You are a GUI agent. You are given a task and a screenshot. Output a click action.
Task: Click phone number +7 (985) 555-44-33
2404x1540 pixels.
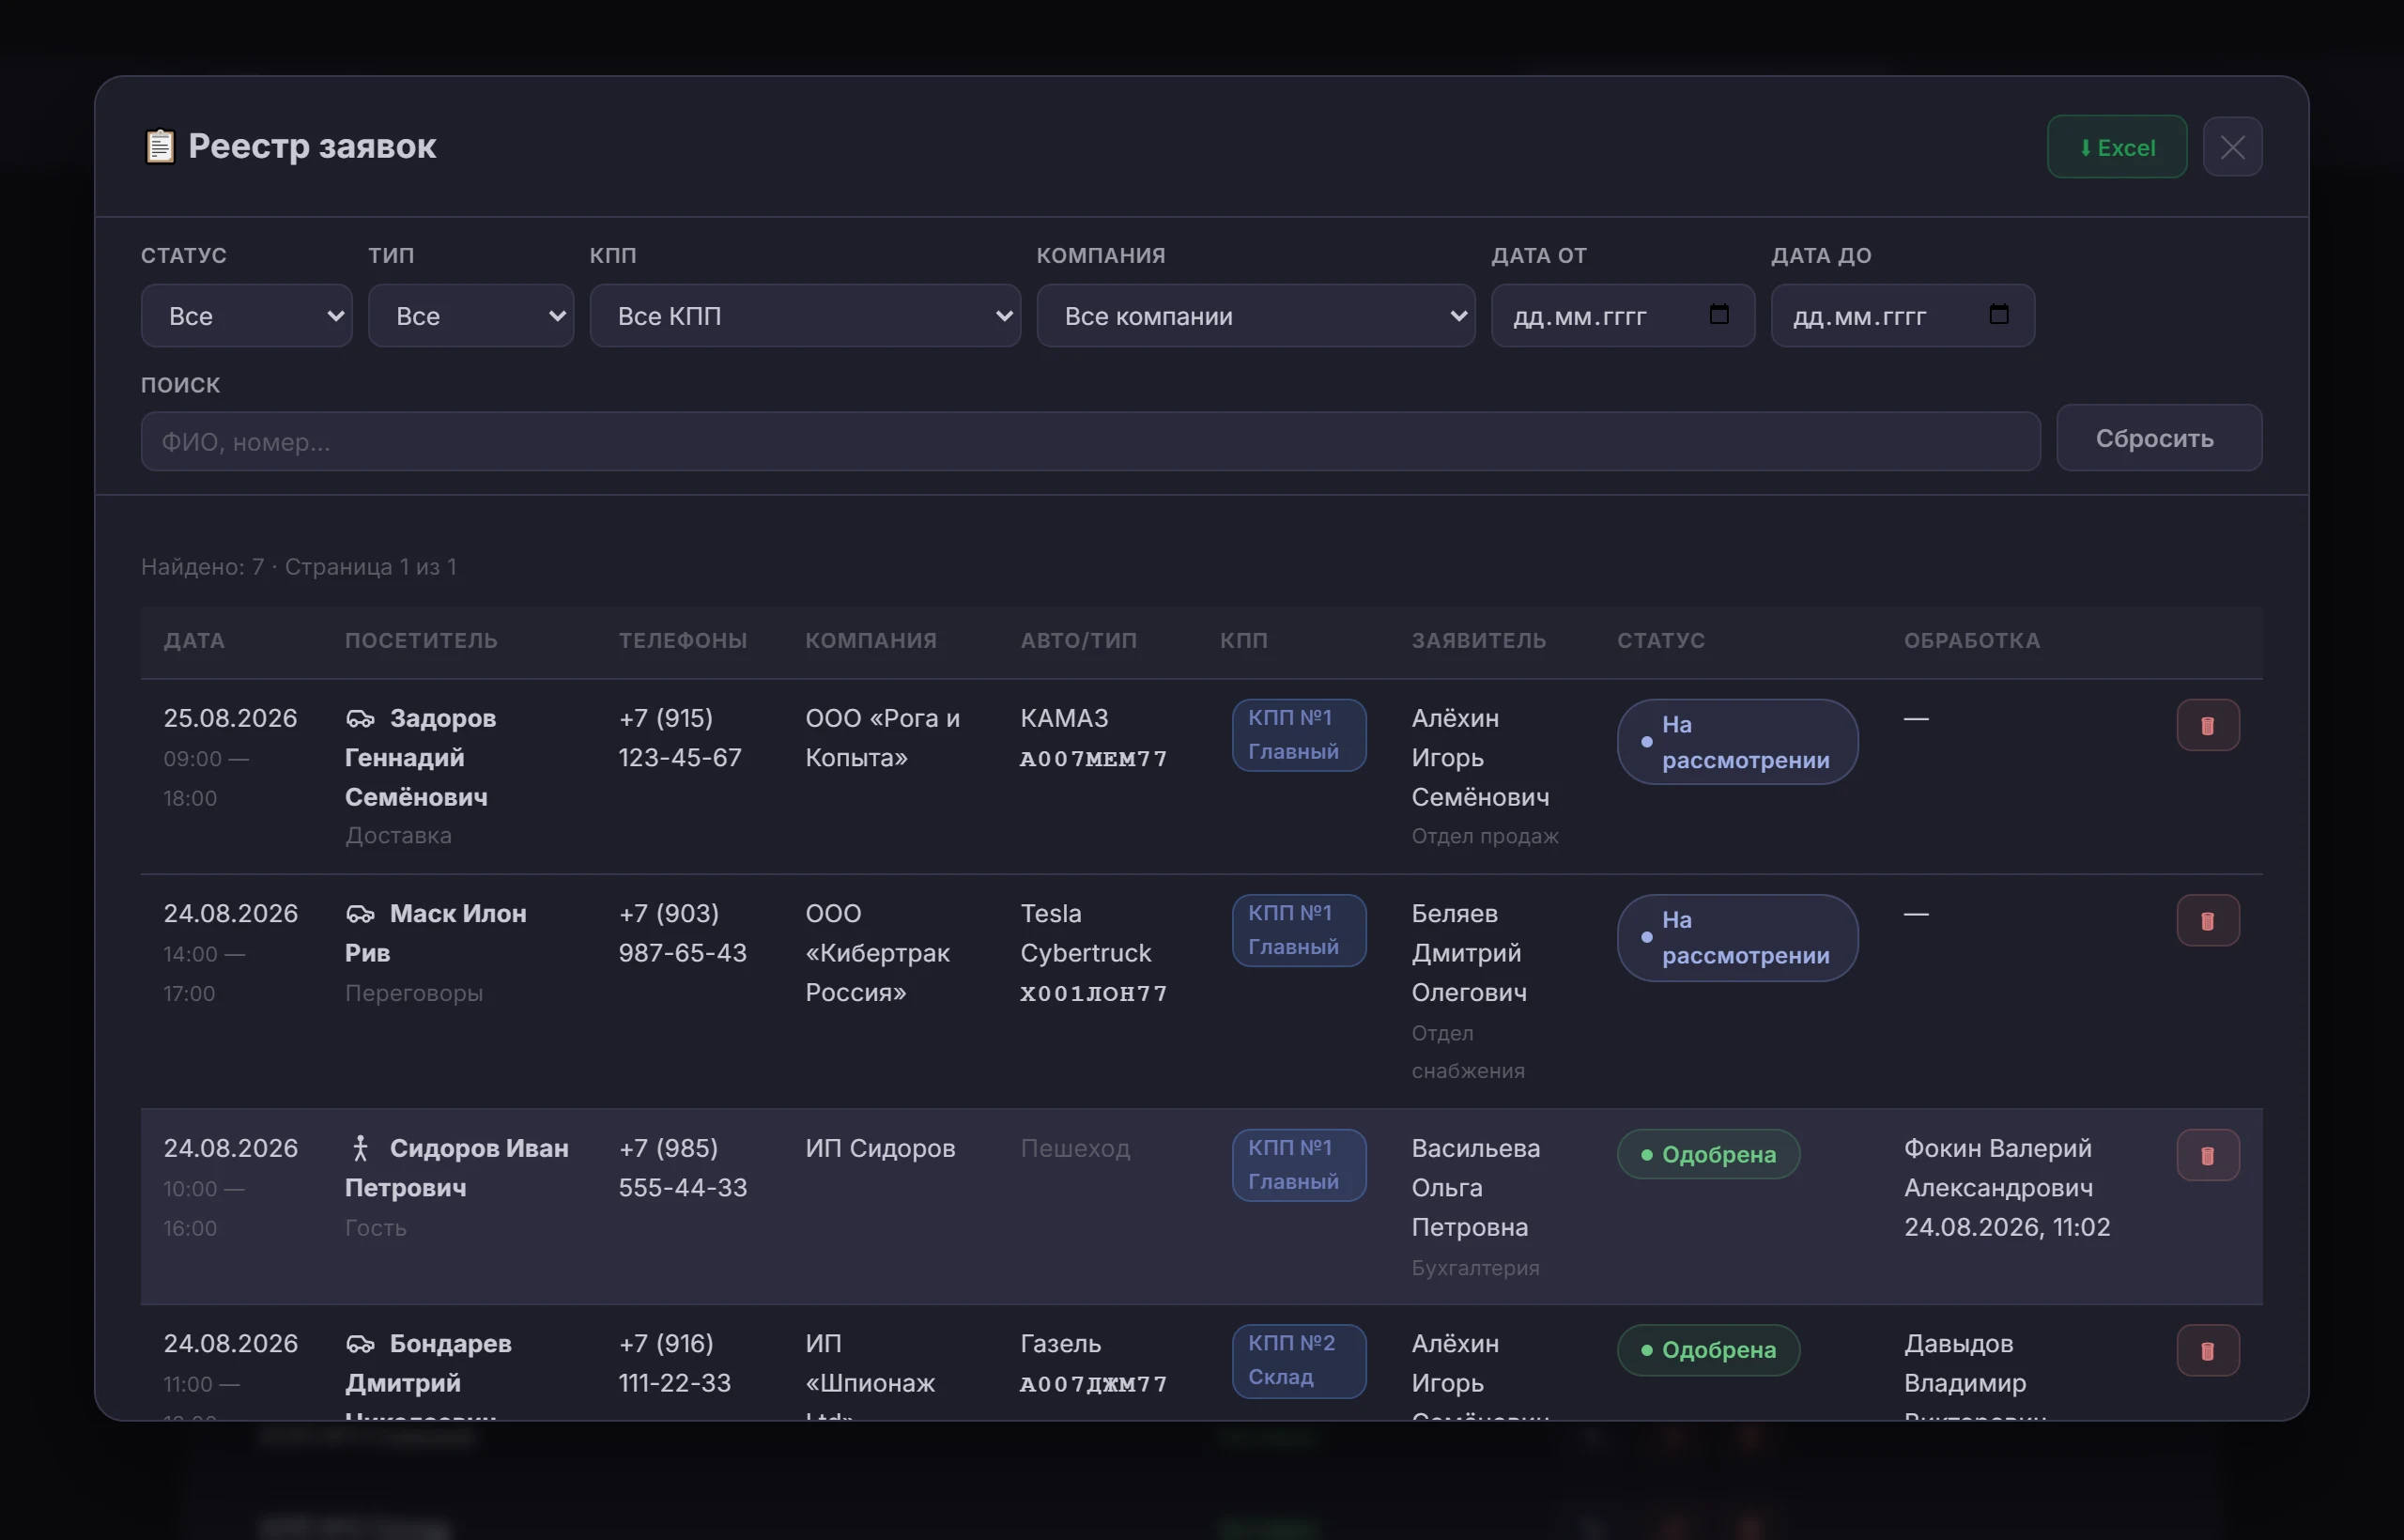(x=682, y=1168)
